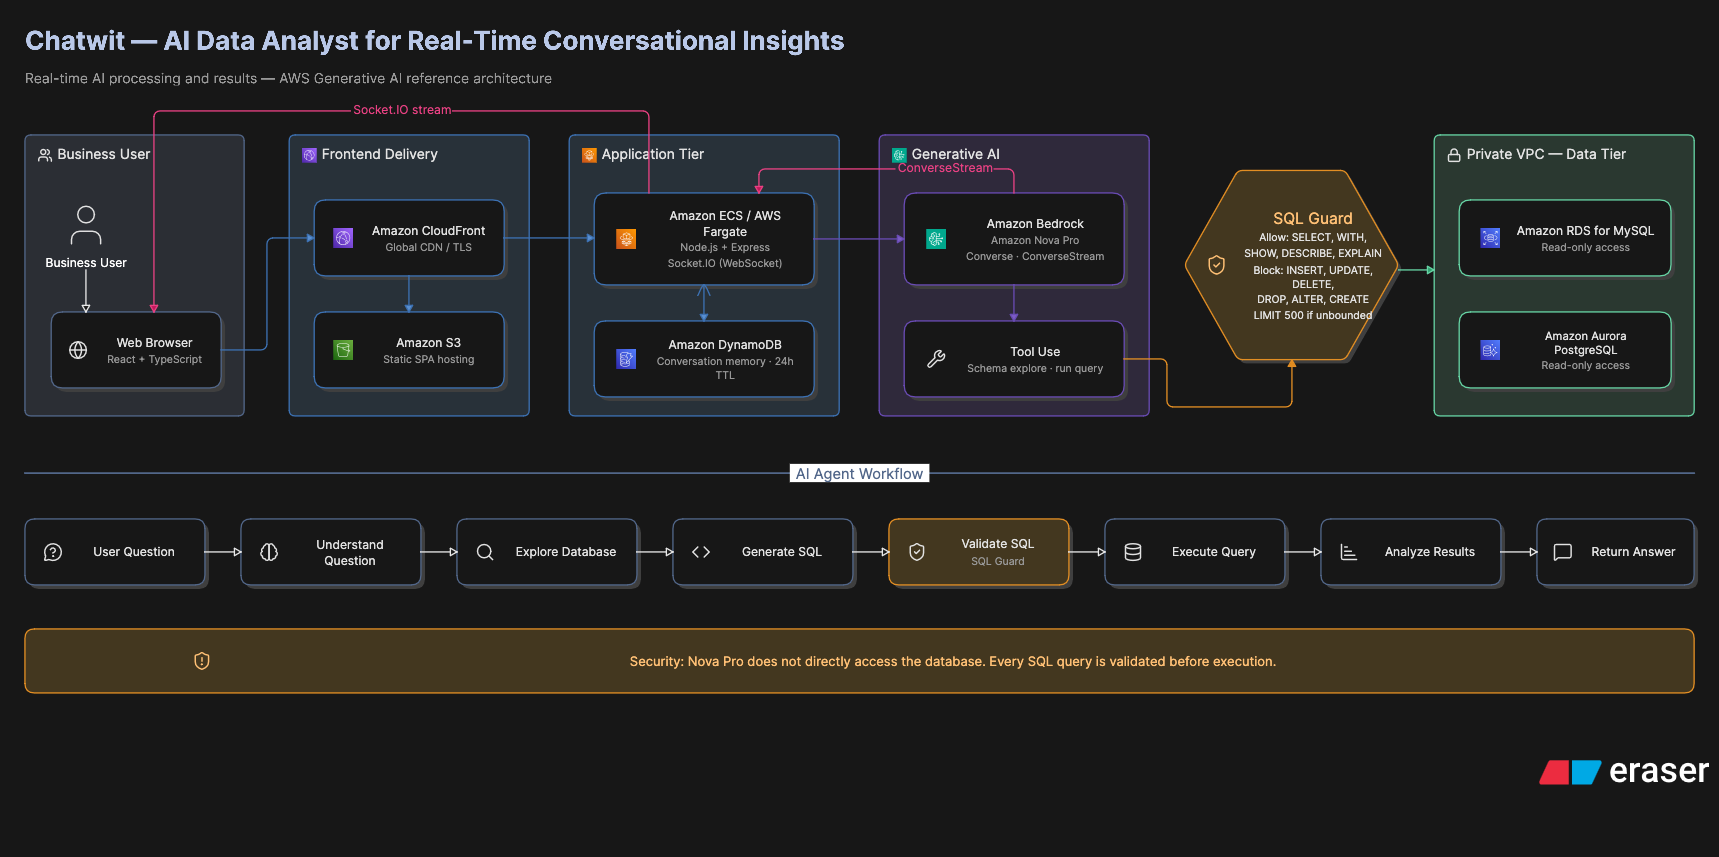Click the eraser logo
1719x857 pixels.
(x=1624, y=771)
